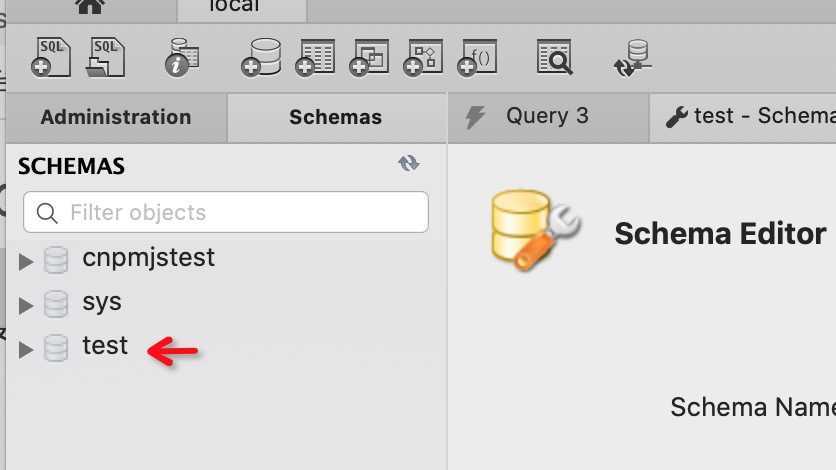Refresh the SCHEMAS list icon
This screenshot has height=470, width=836.
(408, 163)
